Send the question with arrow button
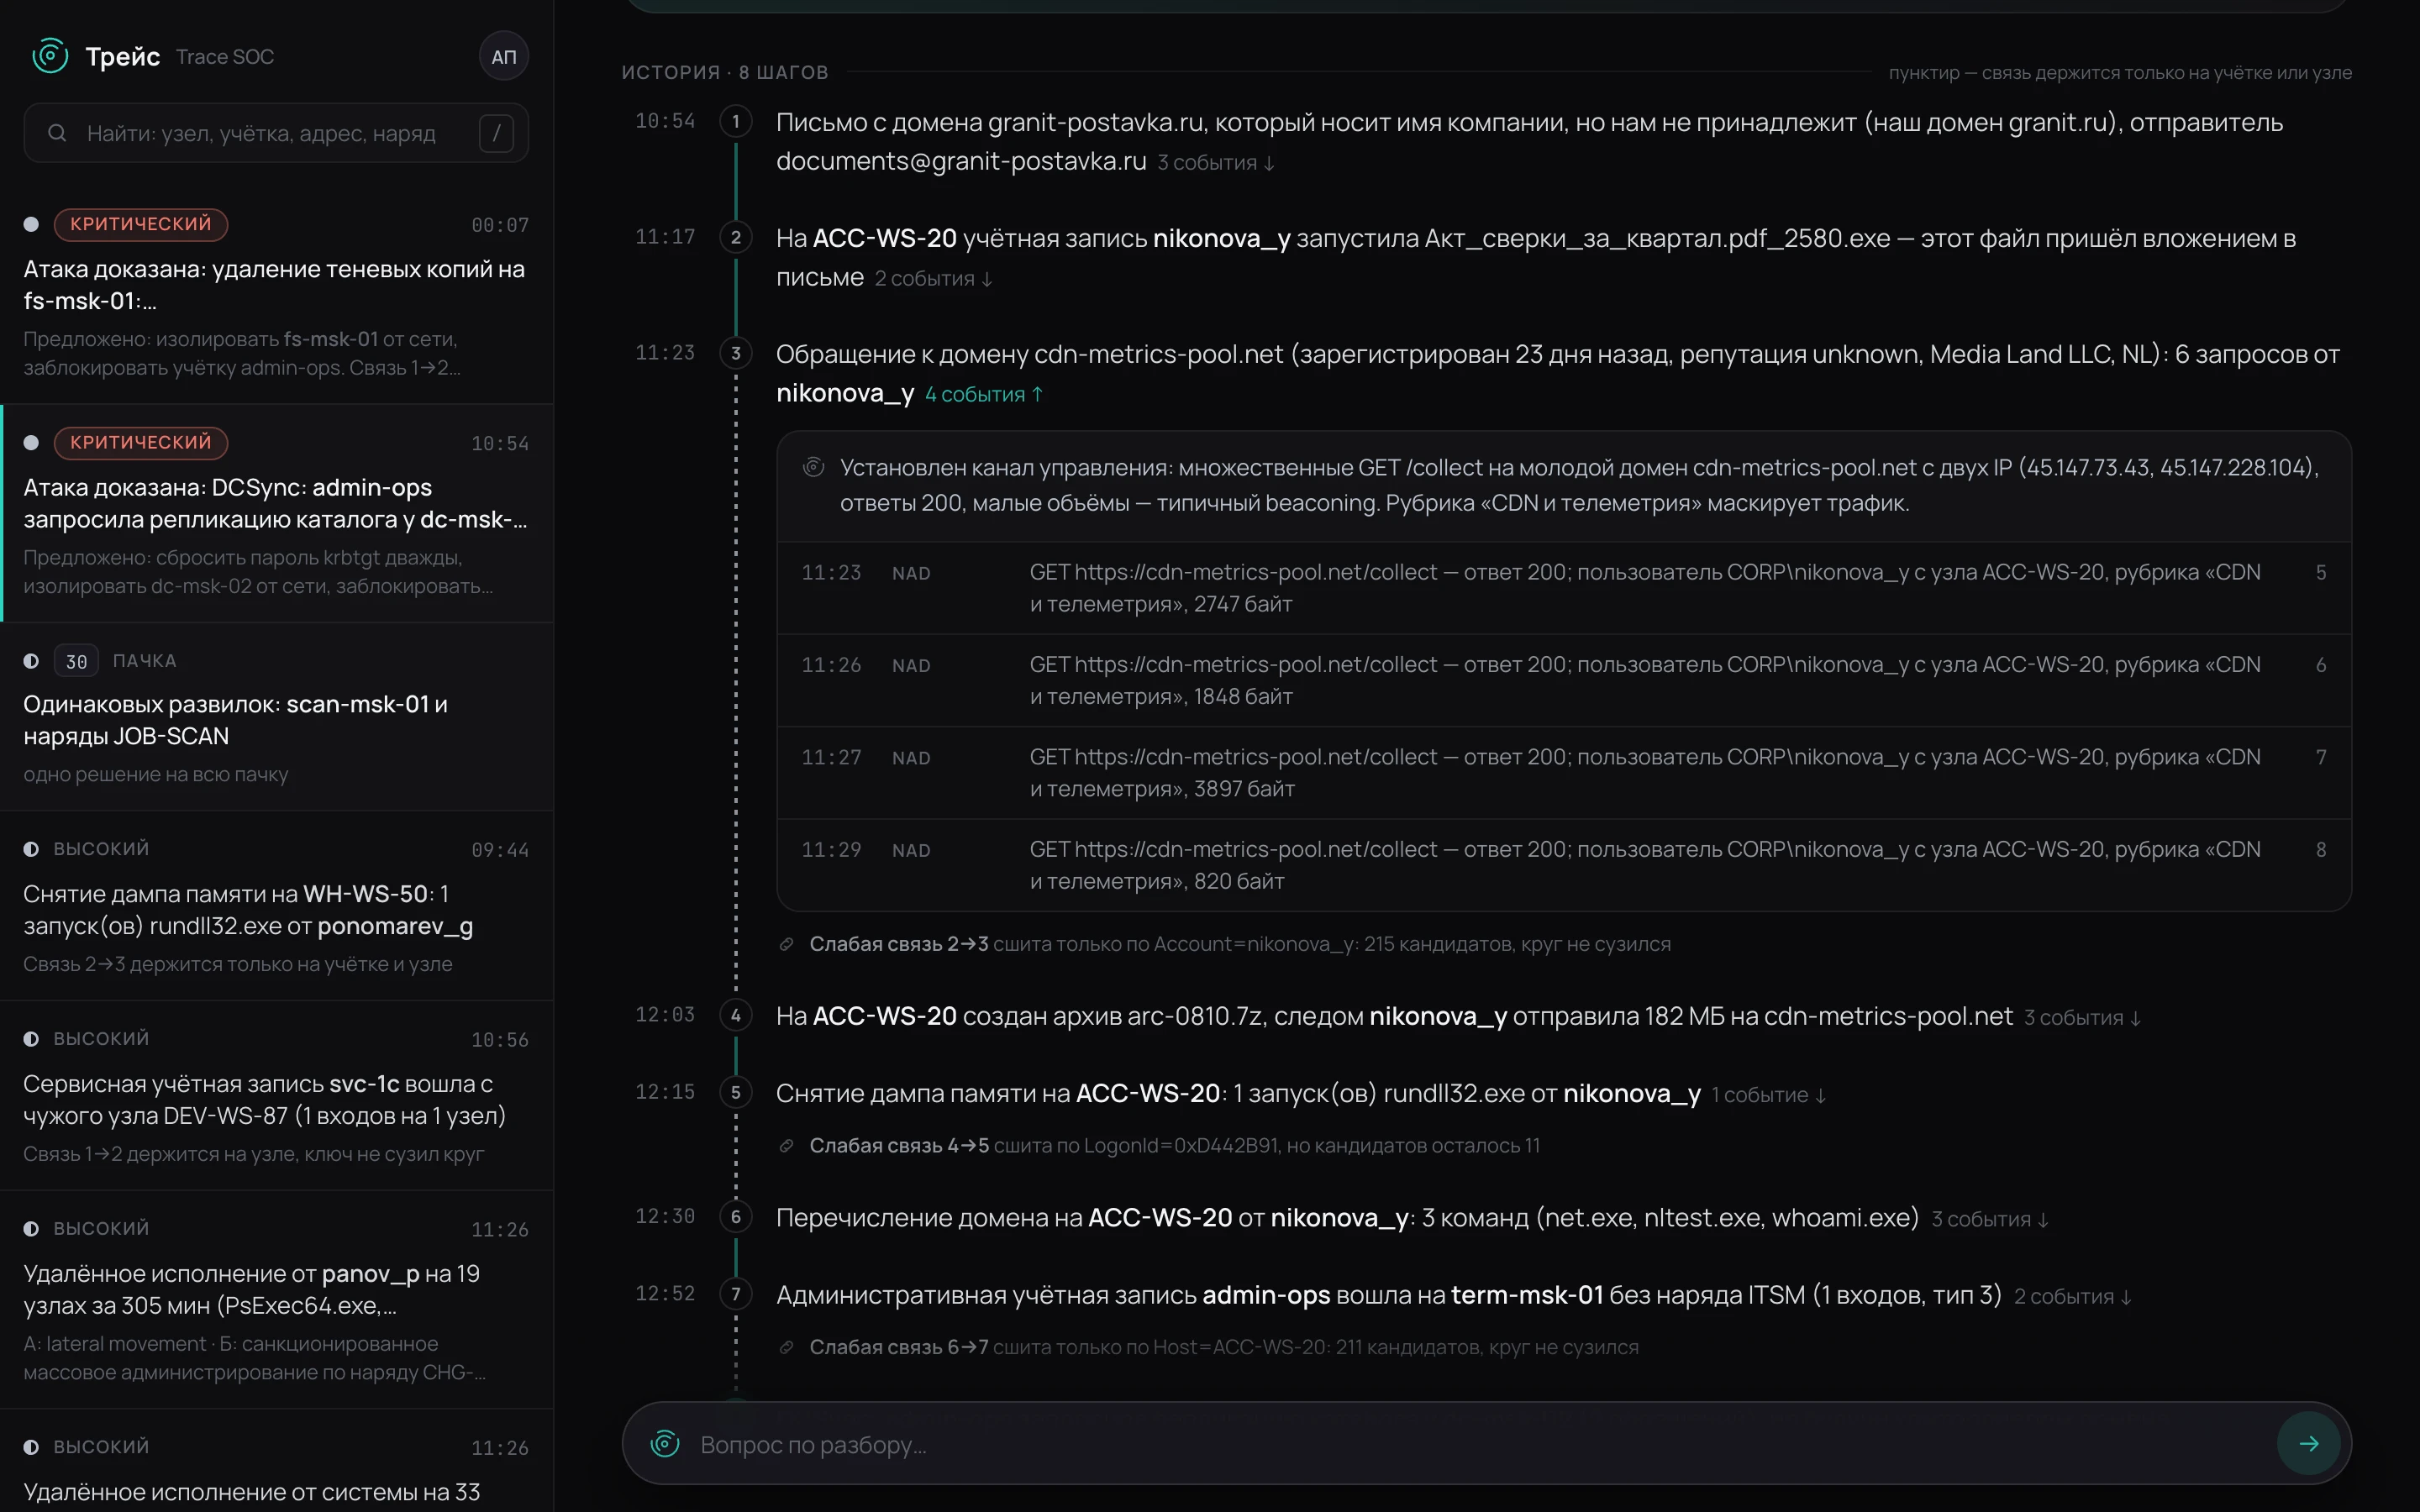This screenshot has width=2420, height=1512. 2308,1443
